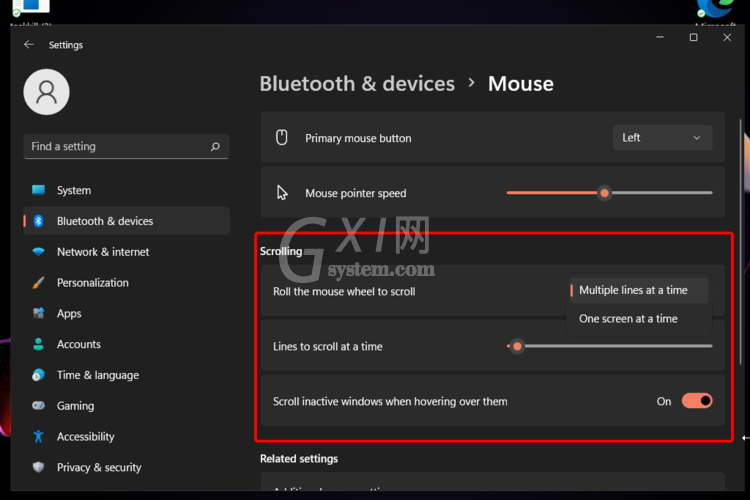The width and height of the screenshot is (750, 500).
Task: Go back with the Settings arrow
Action: [x=29, y=44]
